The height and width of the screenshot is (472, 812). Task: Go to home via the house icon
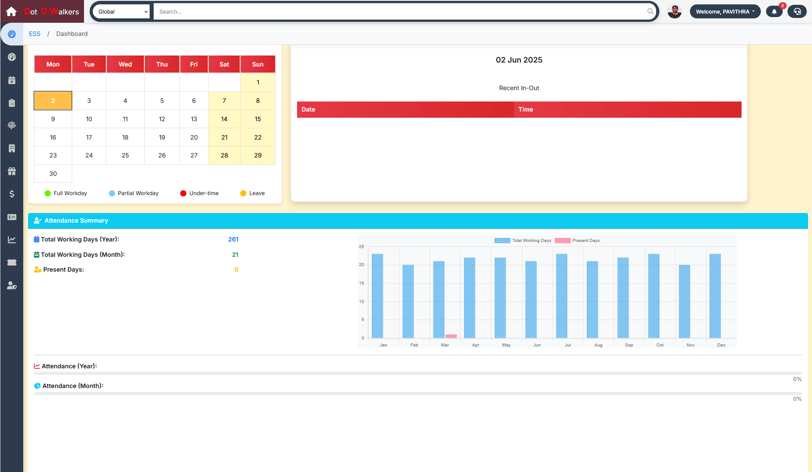pos(11,11)
